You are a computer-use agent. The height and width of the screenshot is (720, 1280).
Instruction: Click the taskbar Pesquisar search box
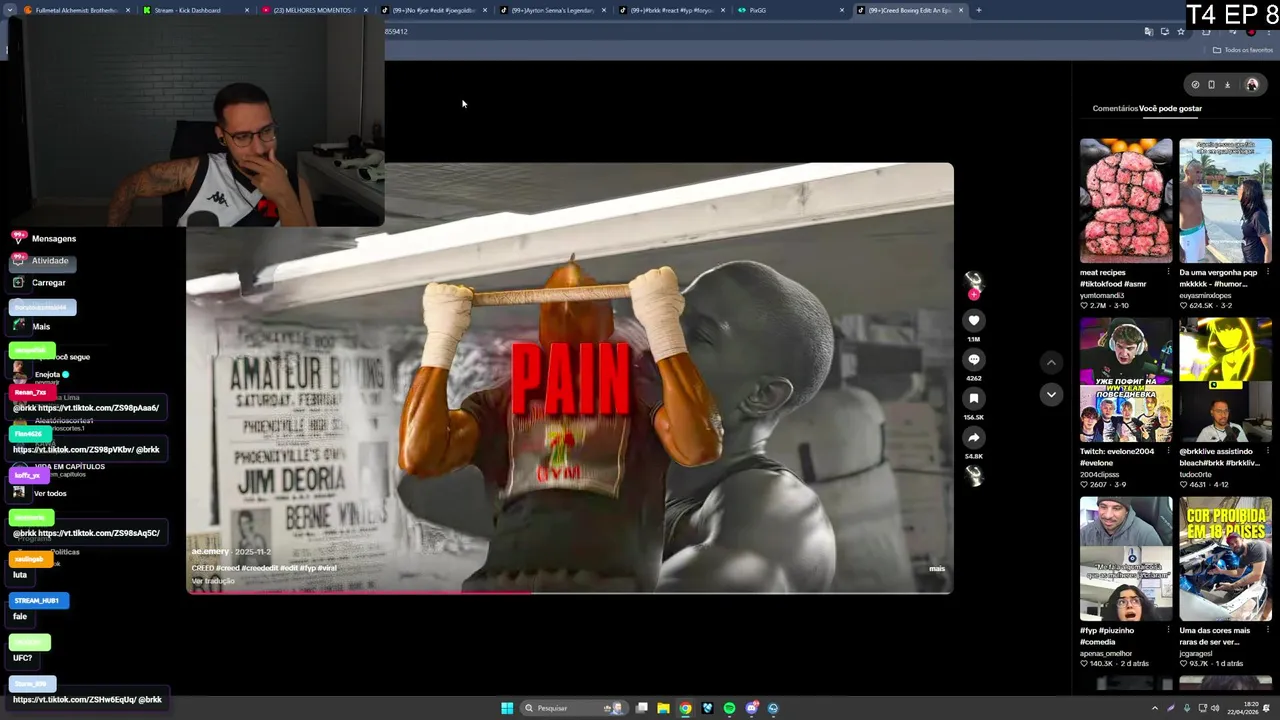(572, 708)
